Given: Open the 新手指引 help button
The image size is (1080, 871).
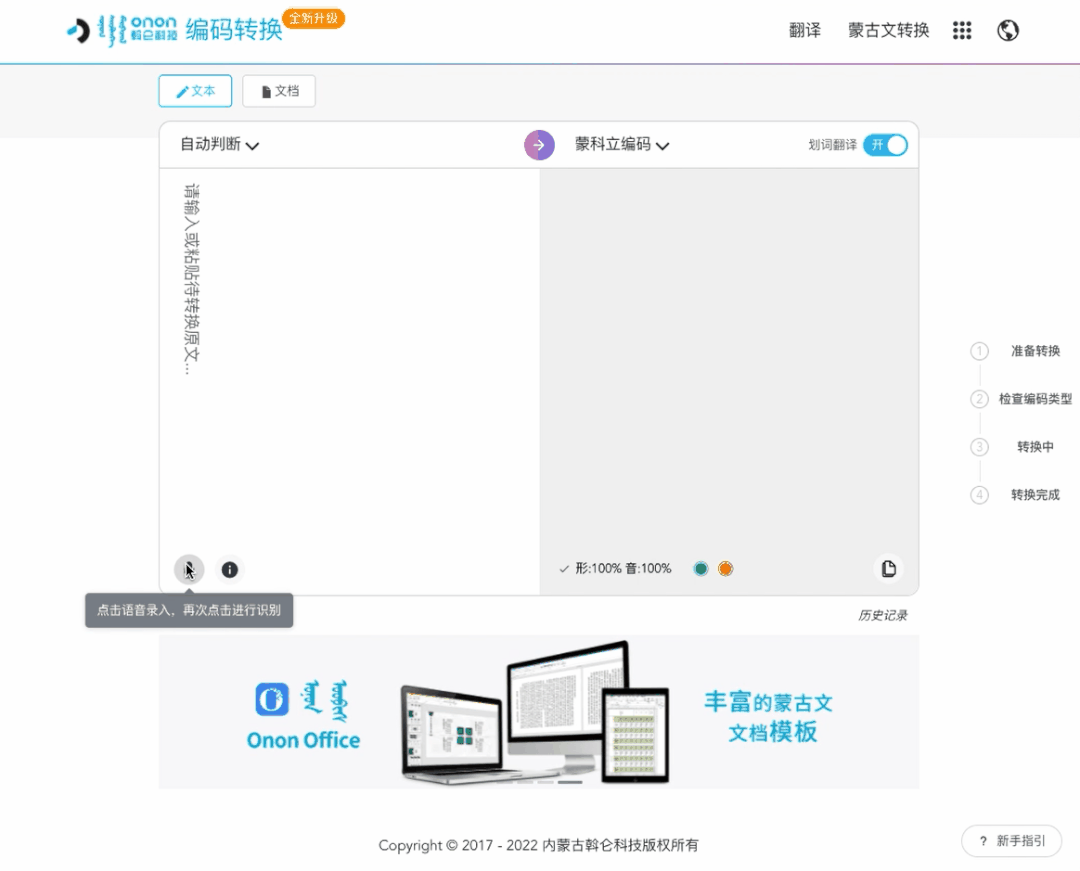Looking at the screenshot, I should (x=1011, y=841).
